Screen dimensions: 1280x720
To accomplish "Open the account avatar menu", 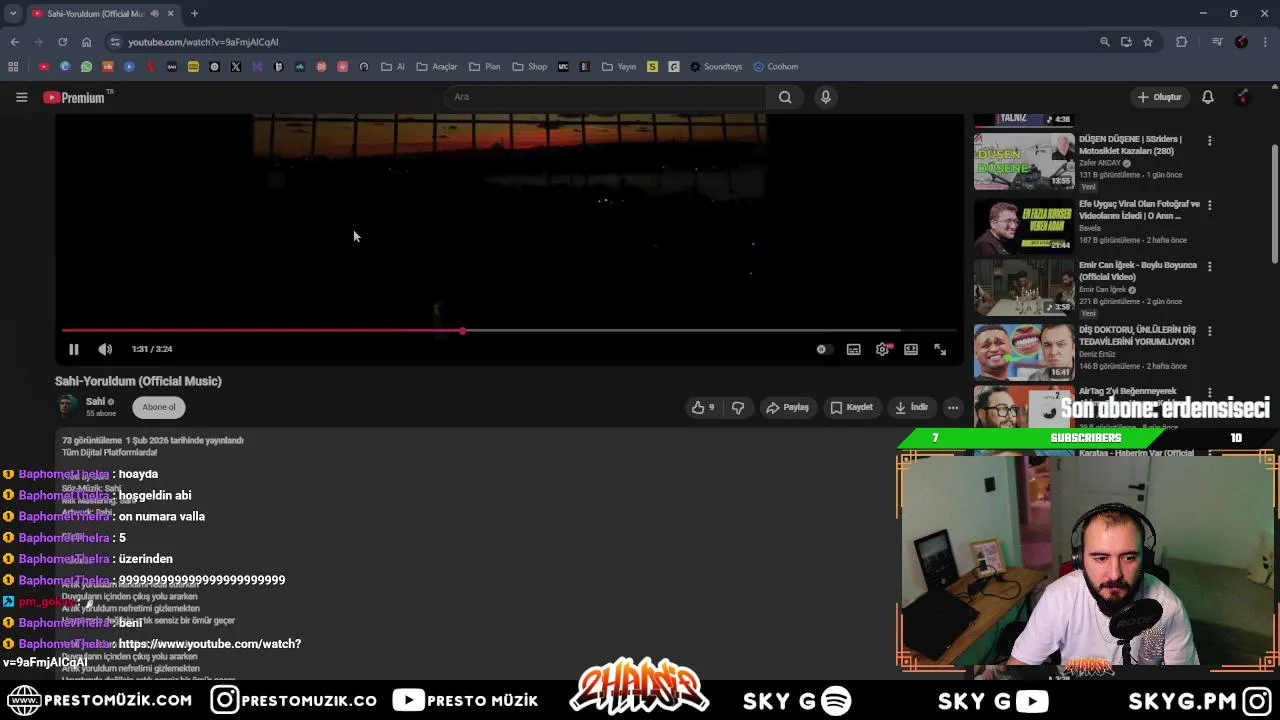I will tap(1243, 97).
